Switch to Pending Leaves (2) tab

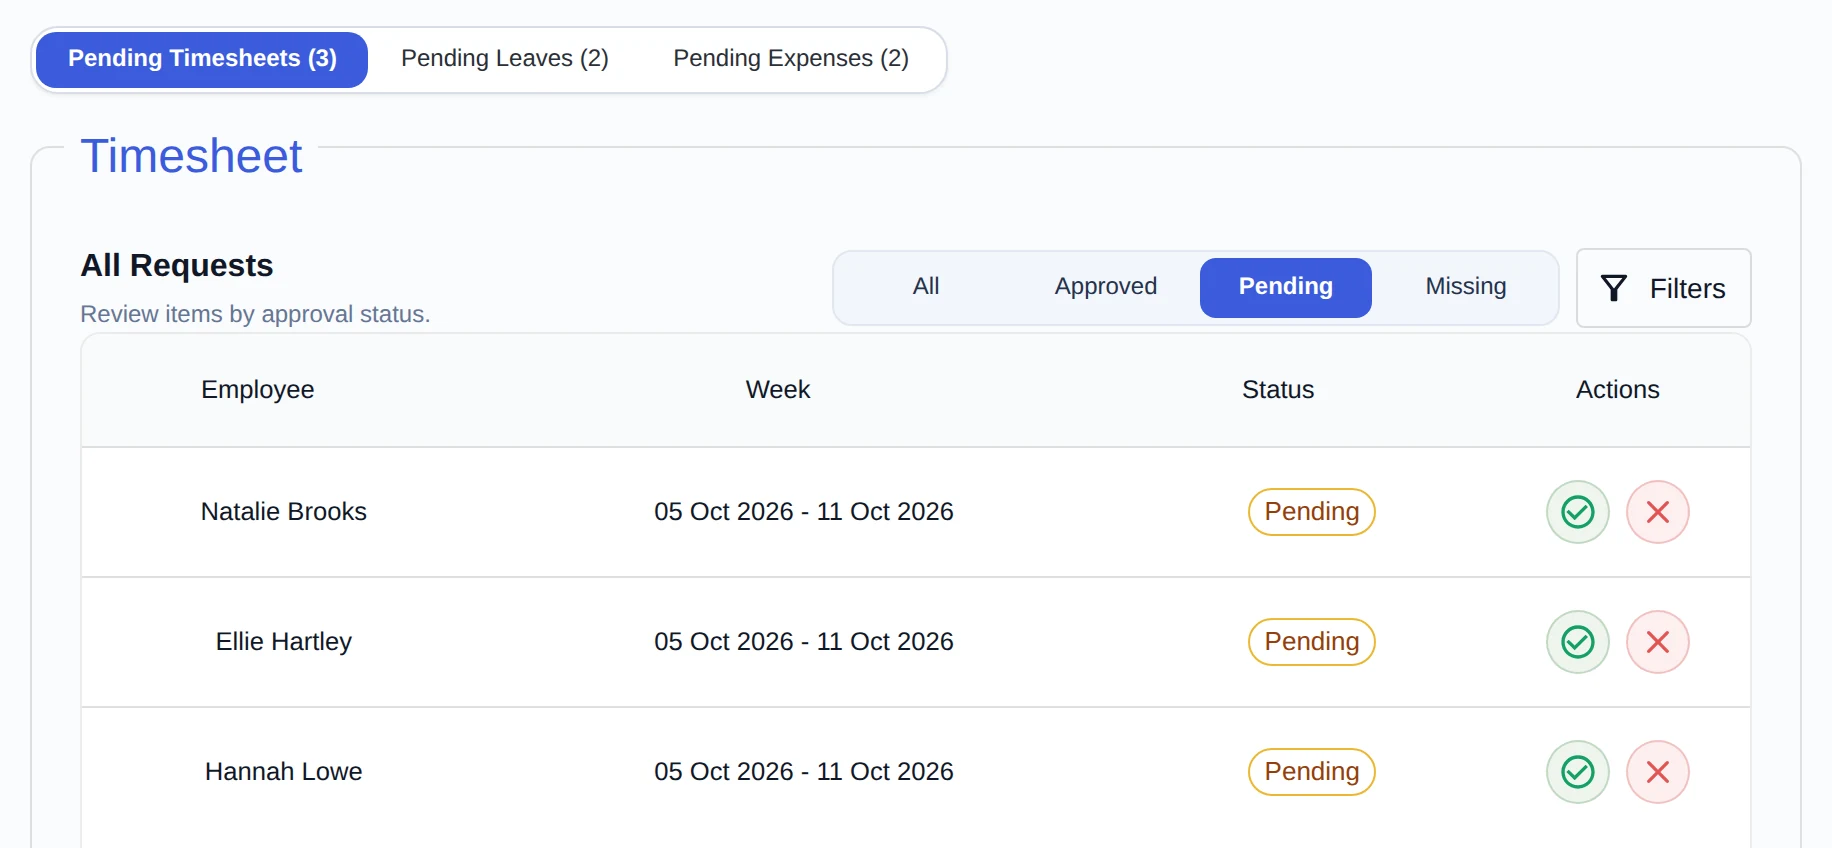tap(505, 59)
